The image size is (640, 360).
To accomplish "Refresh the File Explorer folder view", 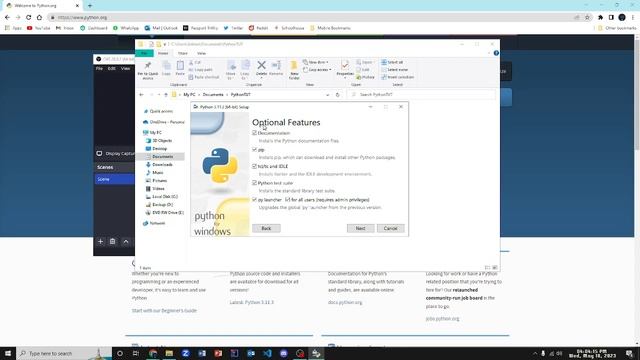I will click(x=338, y=95).
